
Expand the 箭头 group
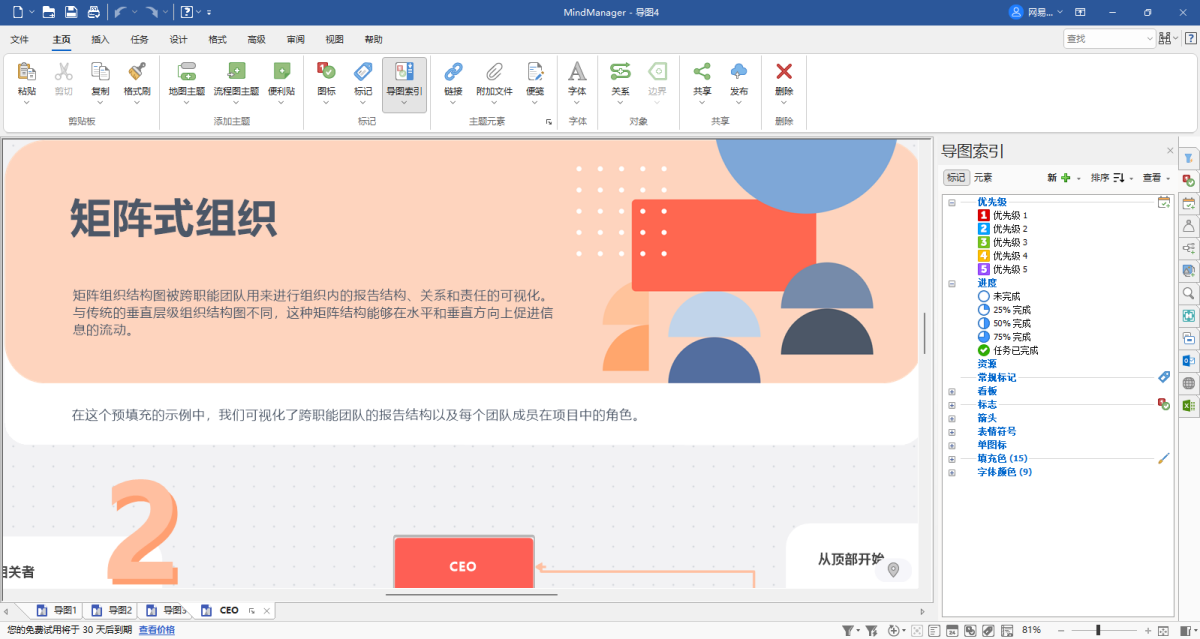[952, 418]
